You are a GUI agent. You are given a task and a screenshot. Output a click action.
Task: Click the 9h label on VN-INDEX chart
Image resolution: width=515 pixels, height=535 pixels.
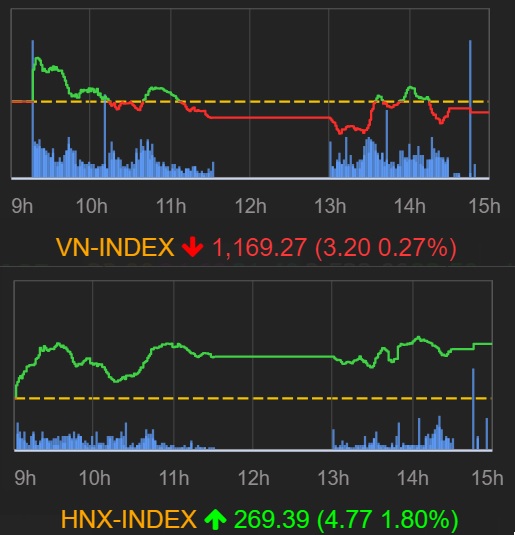pos(22,206)
